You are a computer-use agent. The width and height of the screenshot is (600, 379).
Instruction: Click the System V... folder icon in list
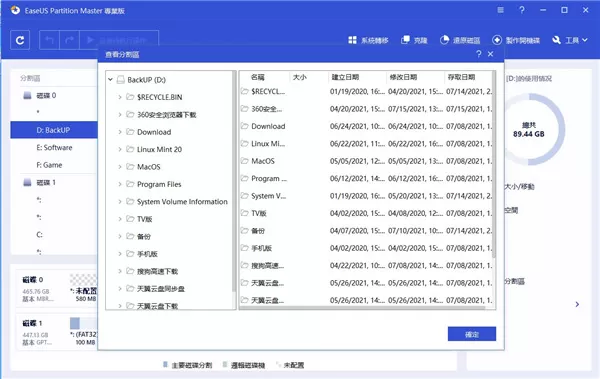(x=245, y=196)
